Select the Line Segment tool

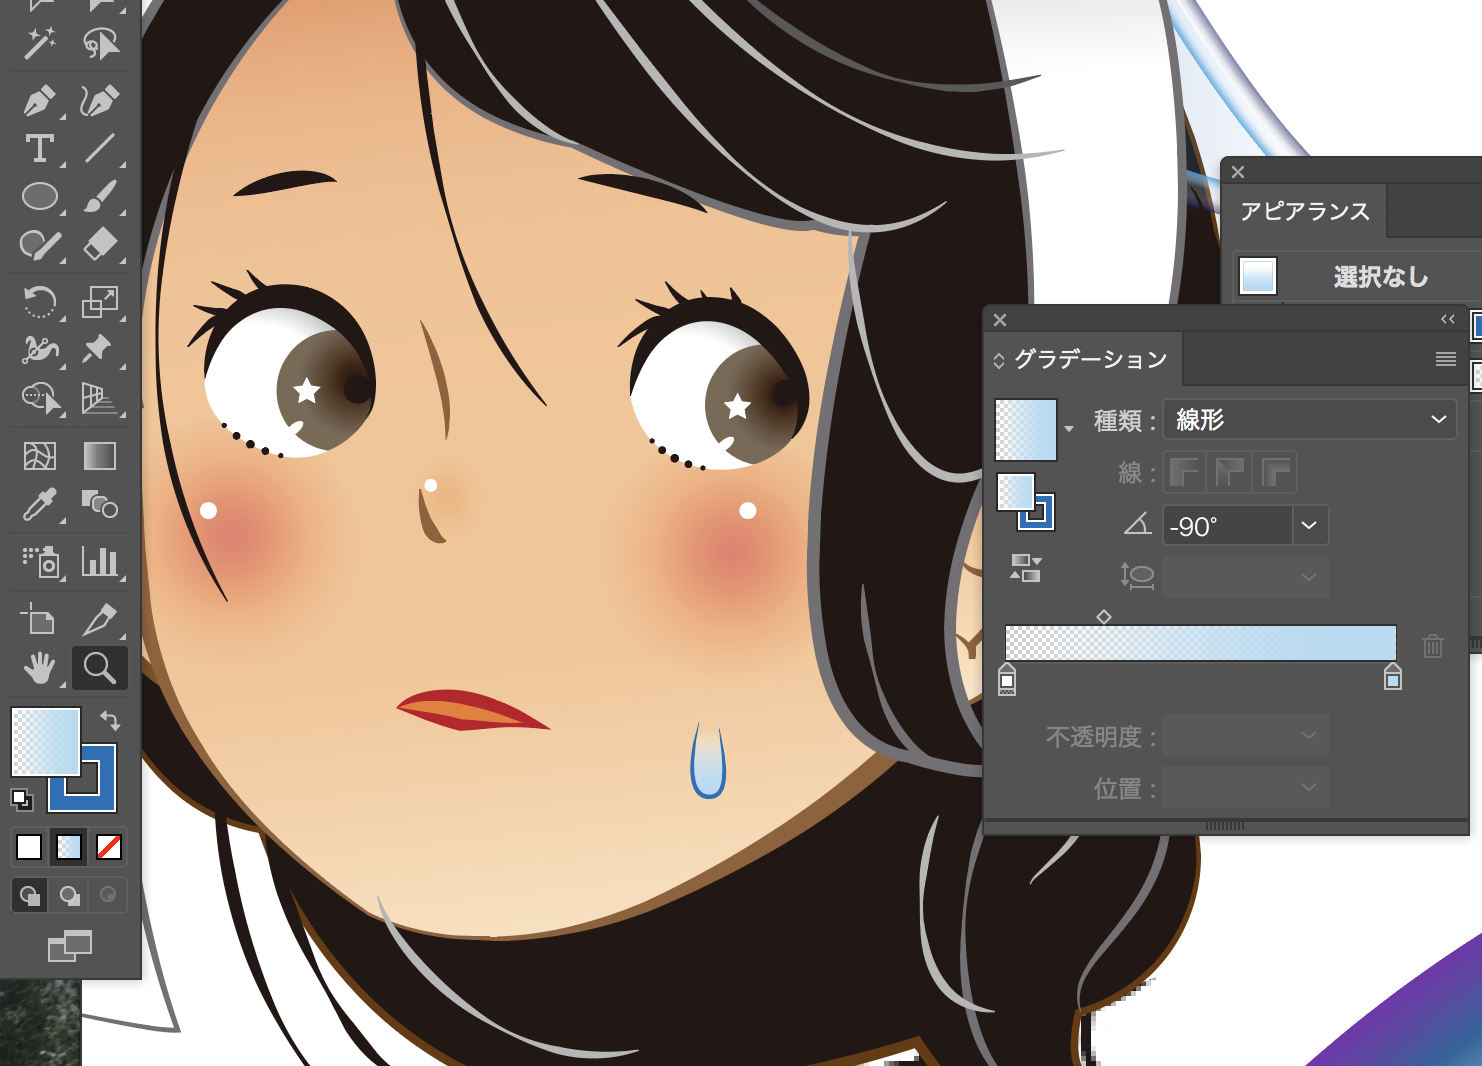pyautogui.click(x=100, y=149)
